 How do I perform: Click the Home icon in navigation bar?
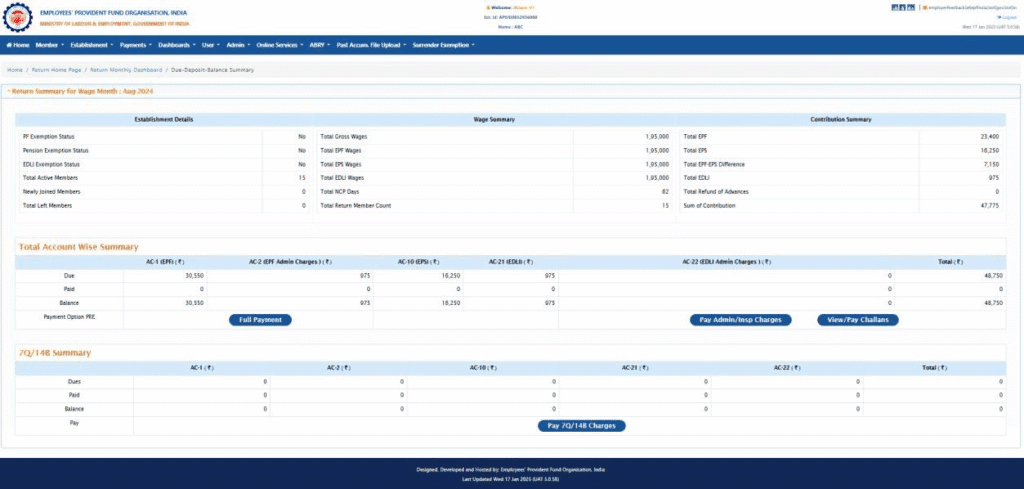coord(9,45)
